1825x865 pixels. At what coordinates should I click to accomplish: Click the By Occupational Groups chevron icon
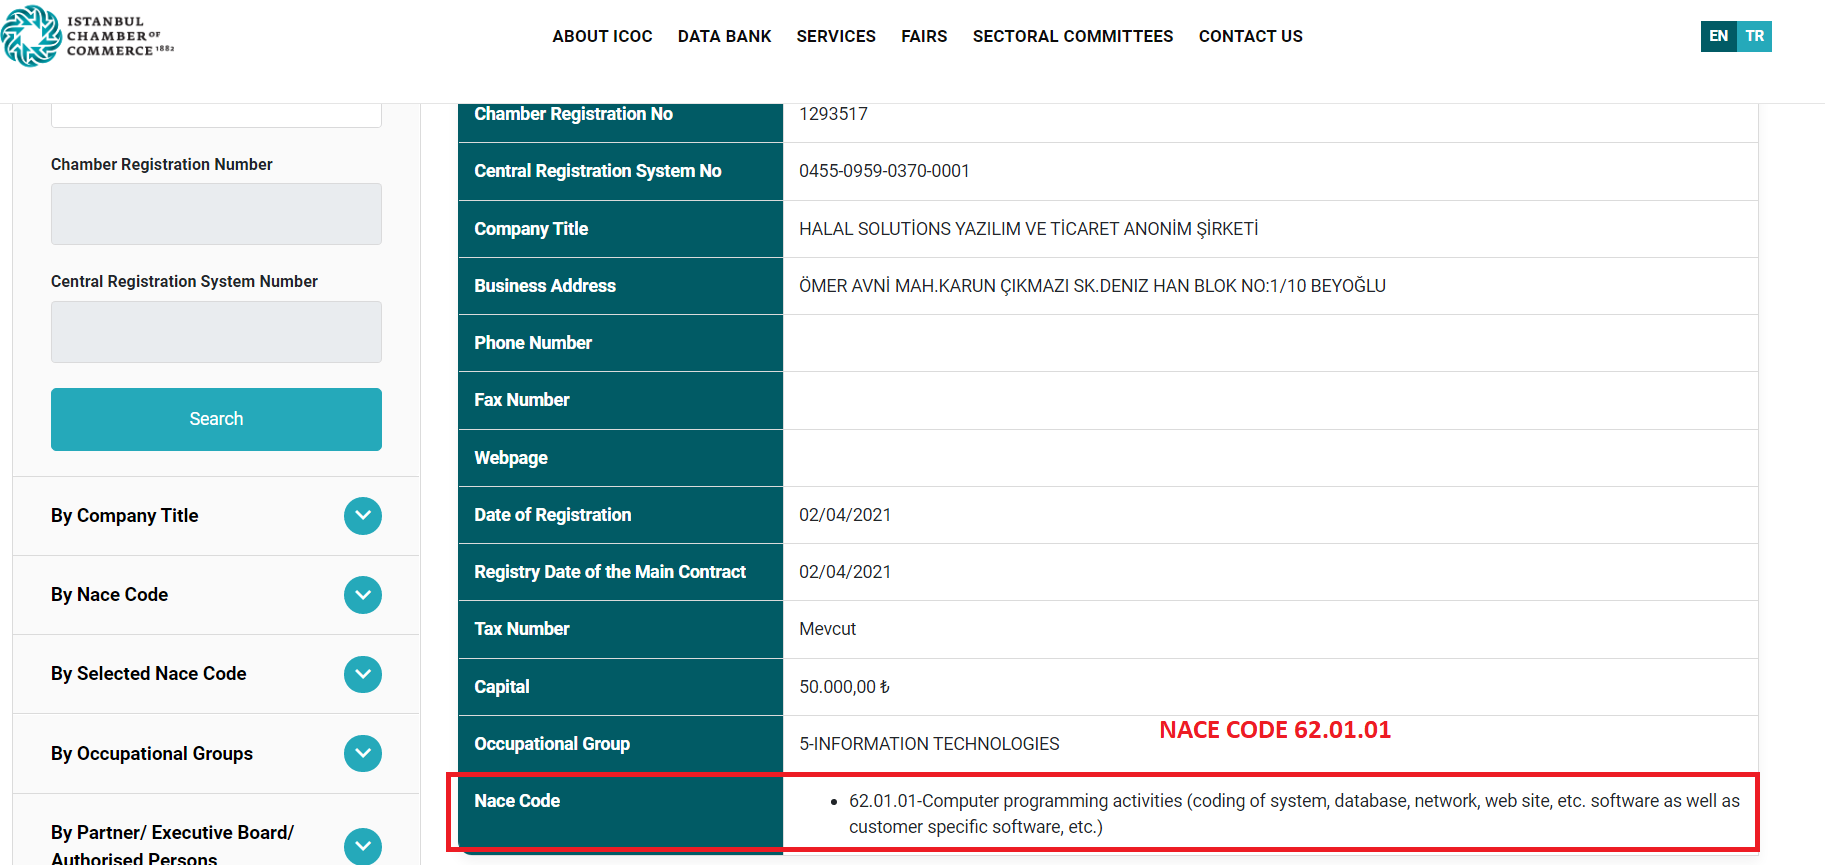(363, 753)
